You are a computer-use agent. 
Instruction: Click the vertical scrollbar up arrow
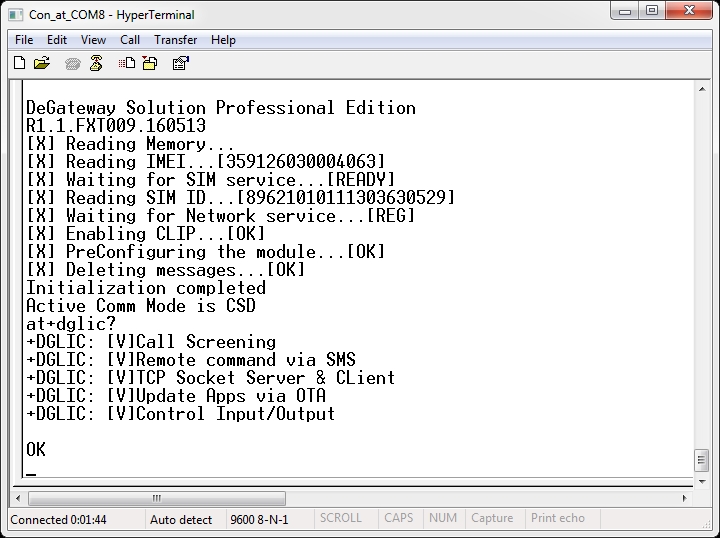click(702, 89)
